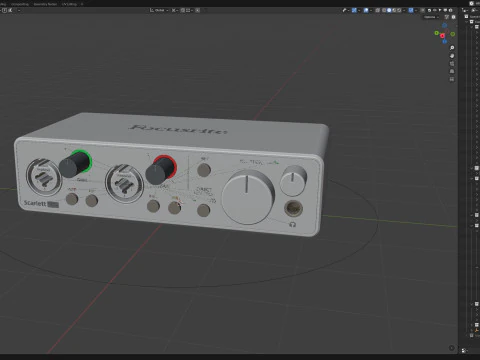The width and height of the screenshot is (480, 360).
Task: Switch to Rendered viewport shading
Action: coord(399,10)
